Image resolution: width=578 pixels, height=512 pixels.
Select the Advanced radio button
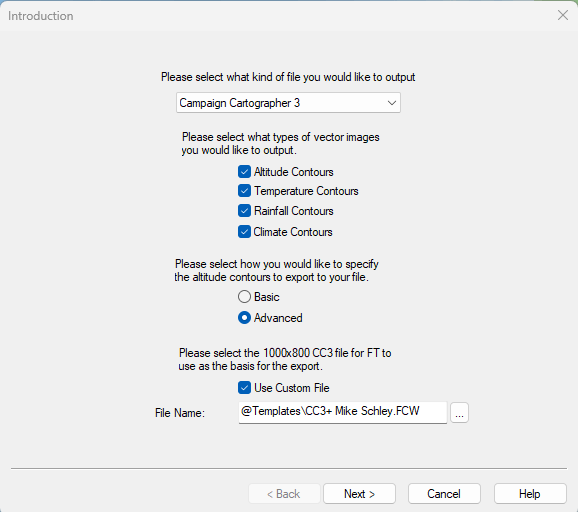244,318
